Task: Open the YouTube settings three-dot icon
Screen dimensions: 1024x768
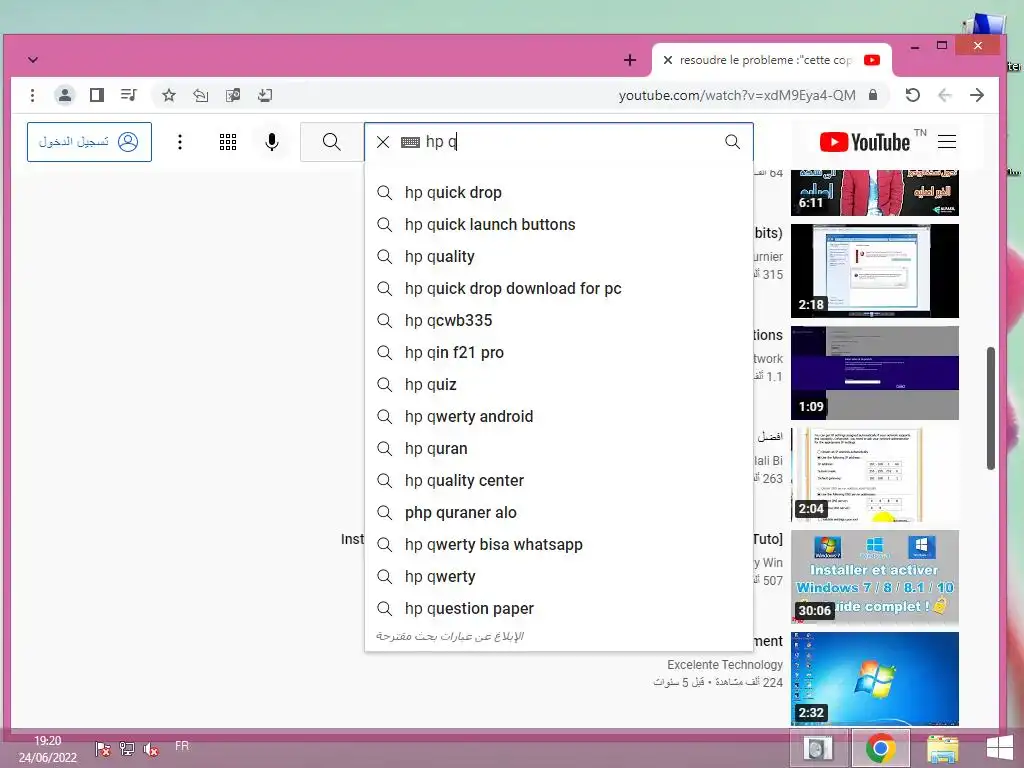Action: [180, 142]
